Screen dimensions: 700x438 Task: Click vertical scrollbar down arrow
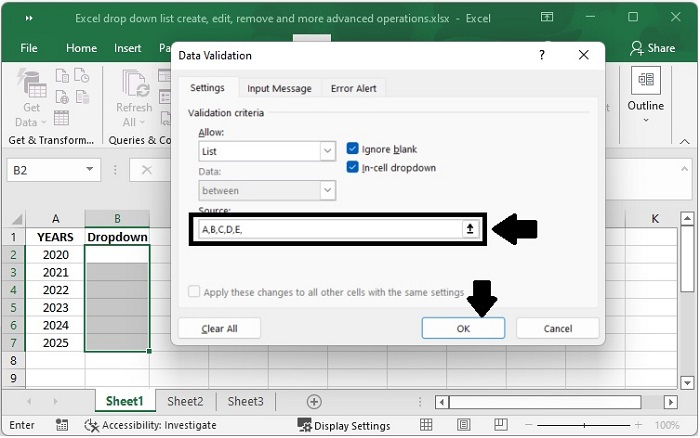pos(687,383)
